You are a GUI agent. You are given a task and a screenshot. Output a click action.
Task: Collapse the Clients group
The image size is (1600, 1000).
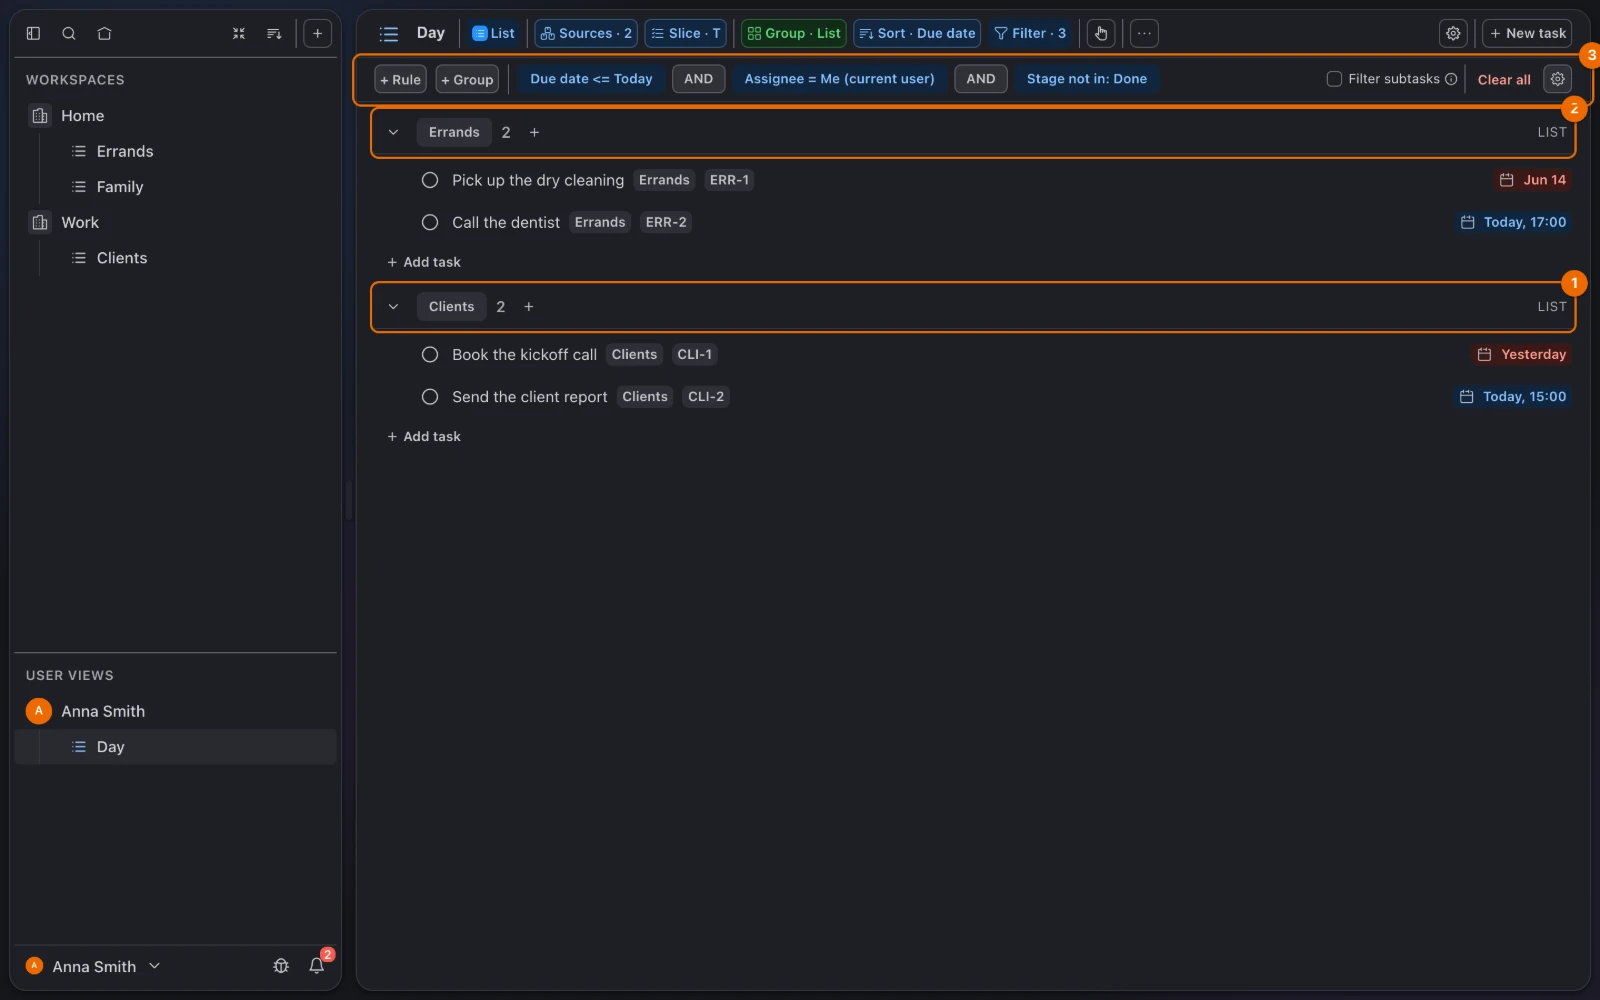click(393, 307)
